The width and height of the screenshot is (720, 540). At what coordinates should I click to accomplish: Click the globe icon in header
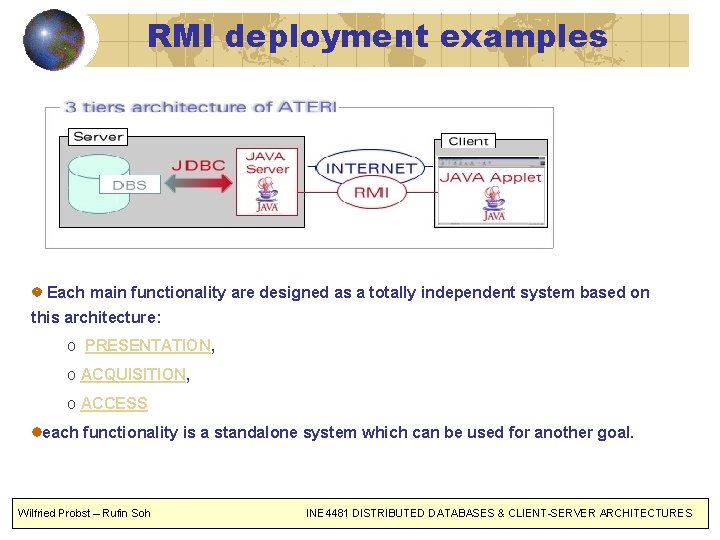54,40
